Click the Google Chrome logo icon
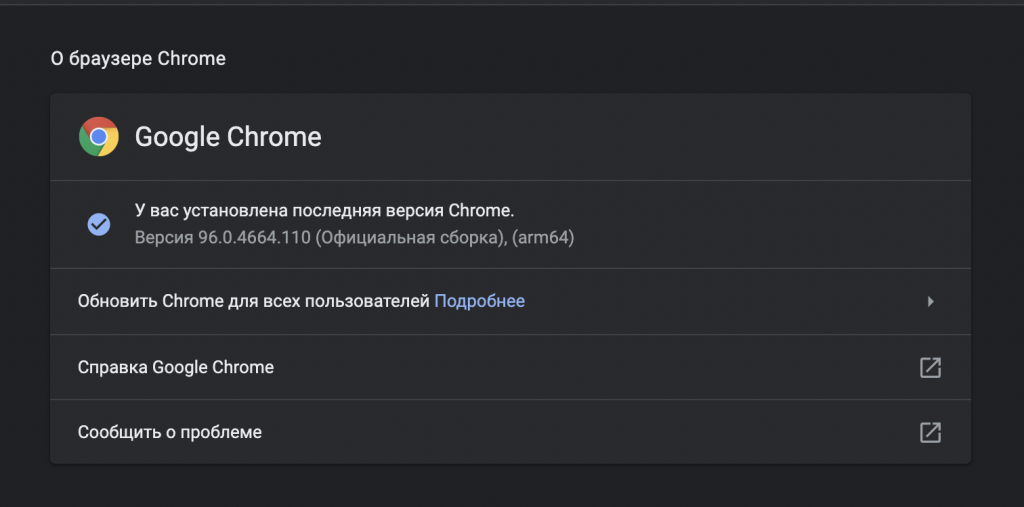The image size is (1024, 507). pos(99,137)
